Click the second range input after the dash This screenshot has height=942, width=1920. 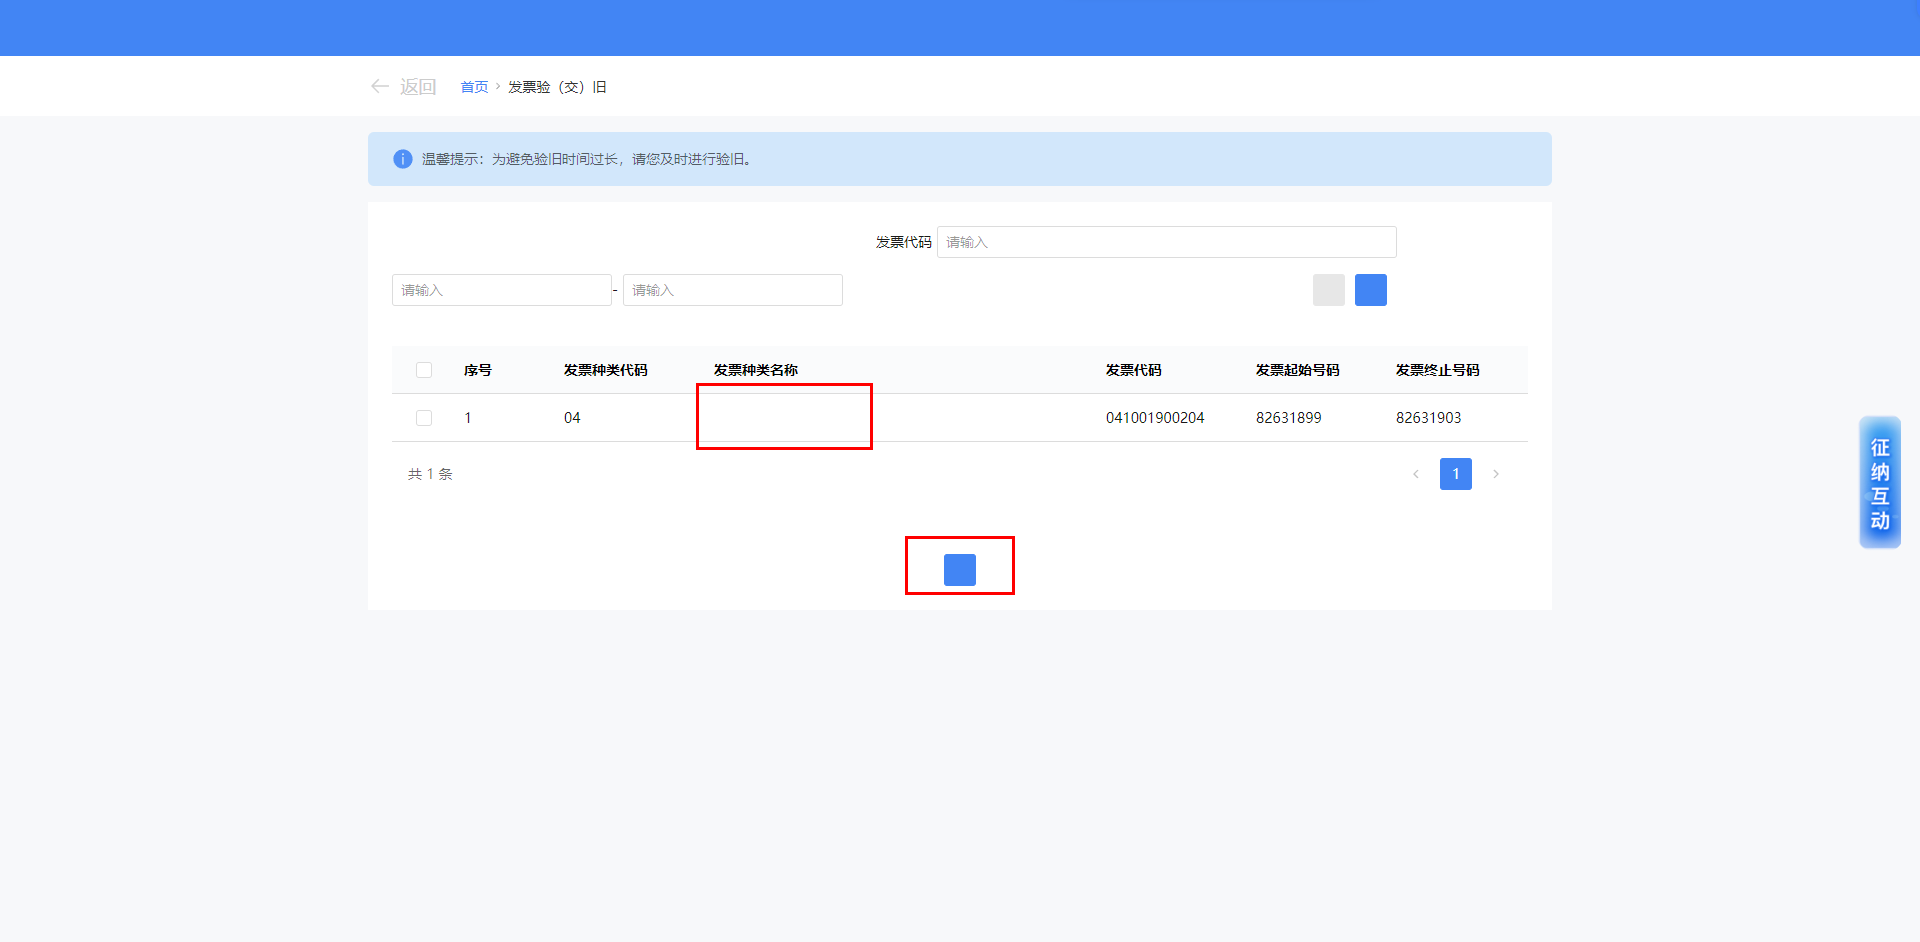[732, 290]
